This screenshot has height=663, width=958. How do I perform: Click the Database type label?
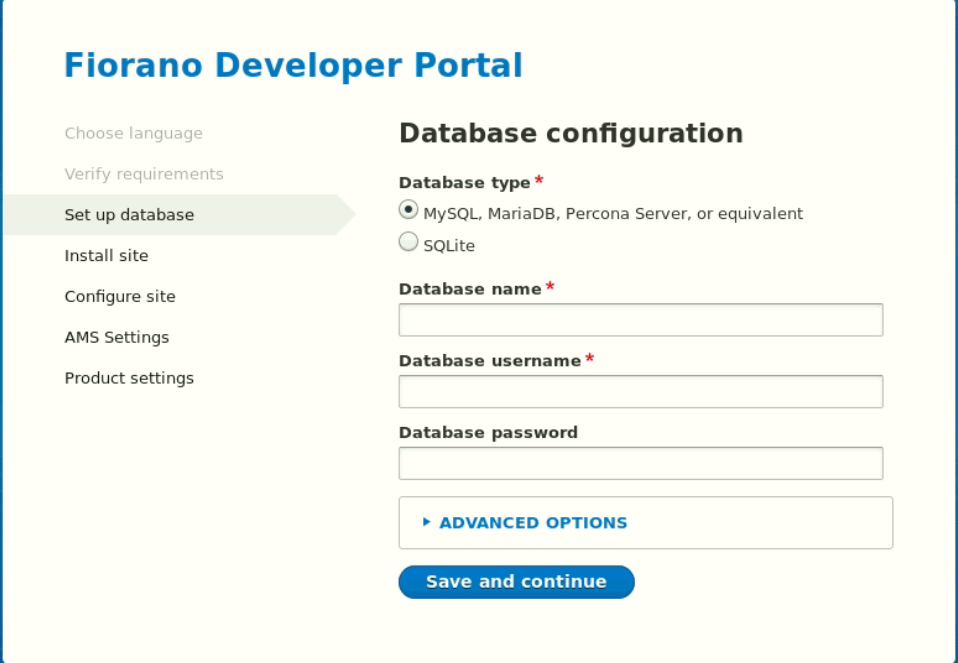click(464, 183)
